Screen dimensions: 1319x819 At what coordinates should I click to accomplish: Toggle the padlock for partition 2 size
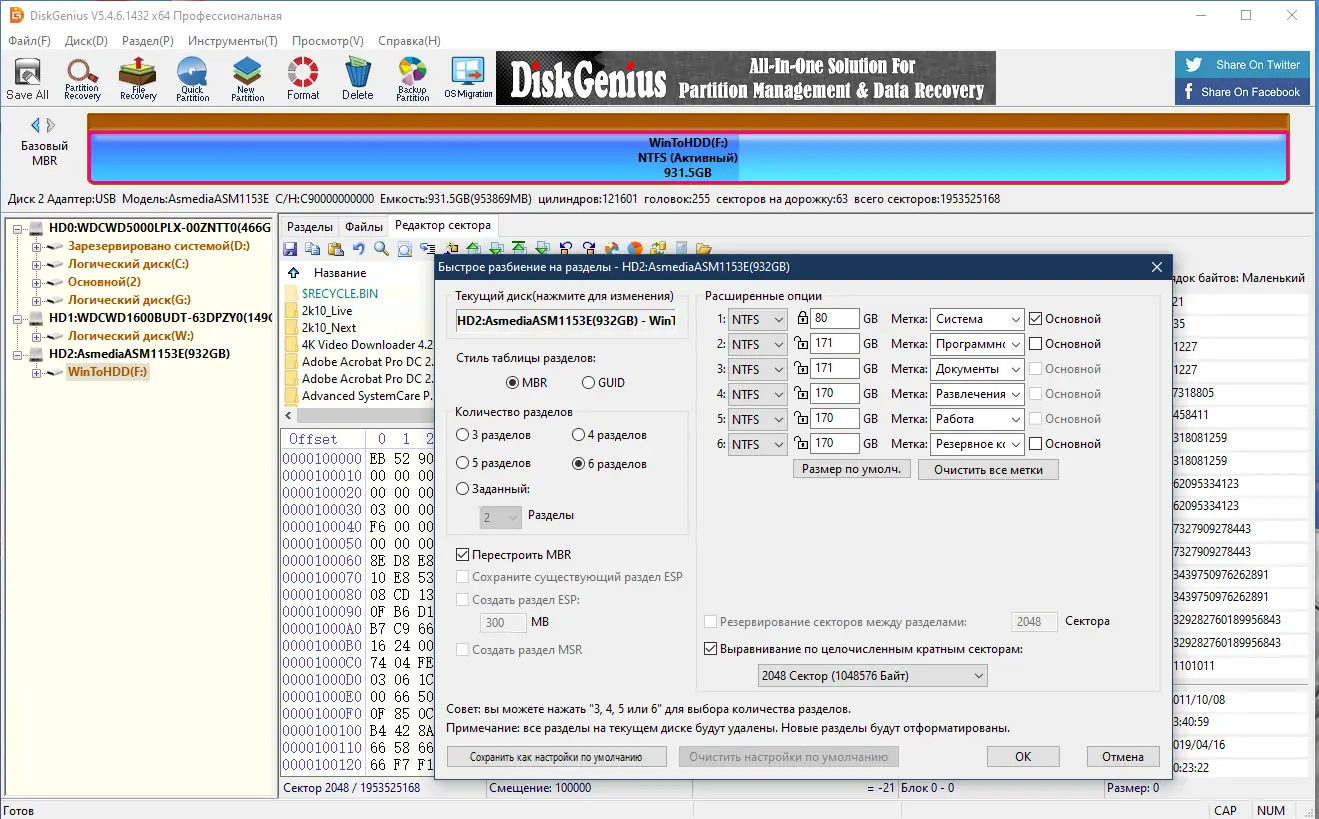click(x=801, y=344)
